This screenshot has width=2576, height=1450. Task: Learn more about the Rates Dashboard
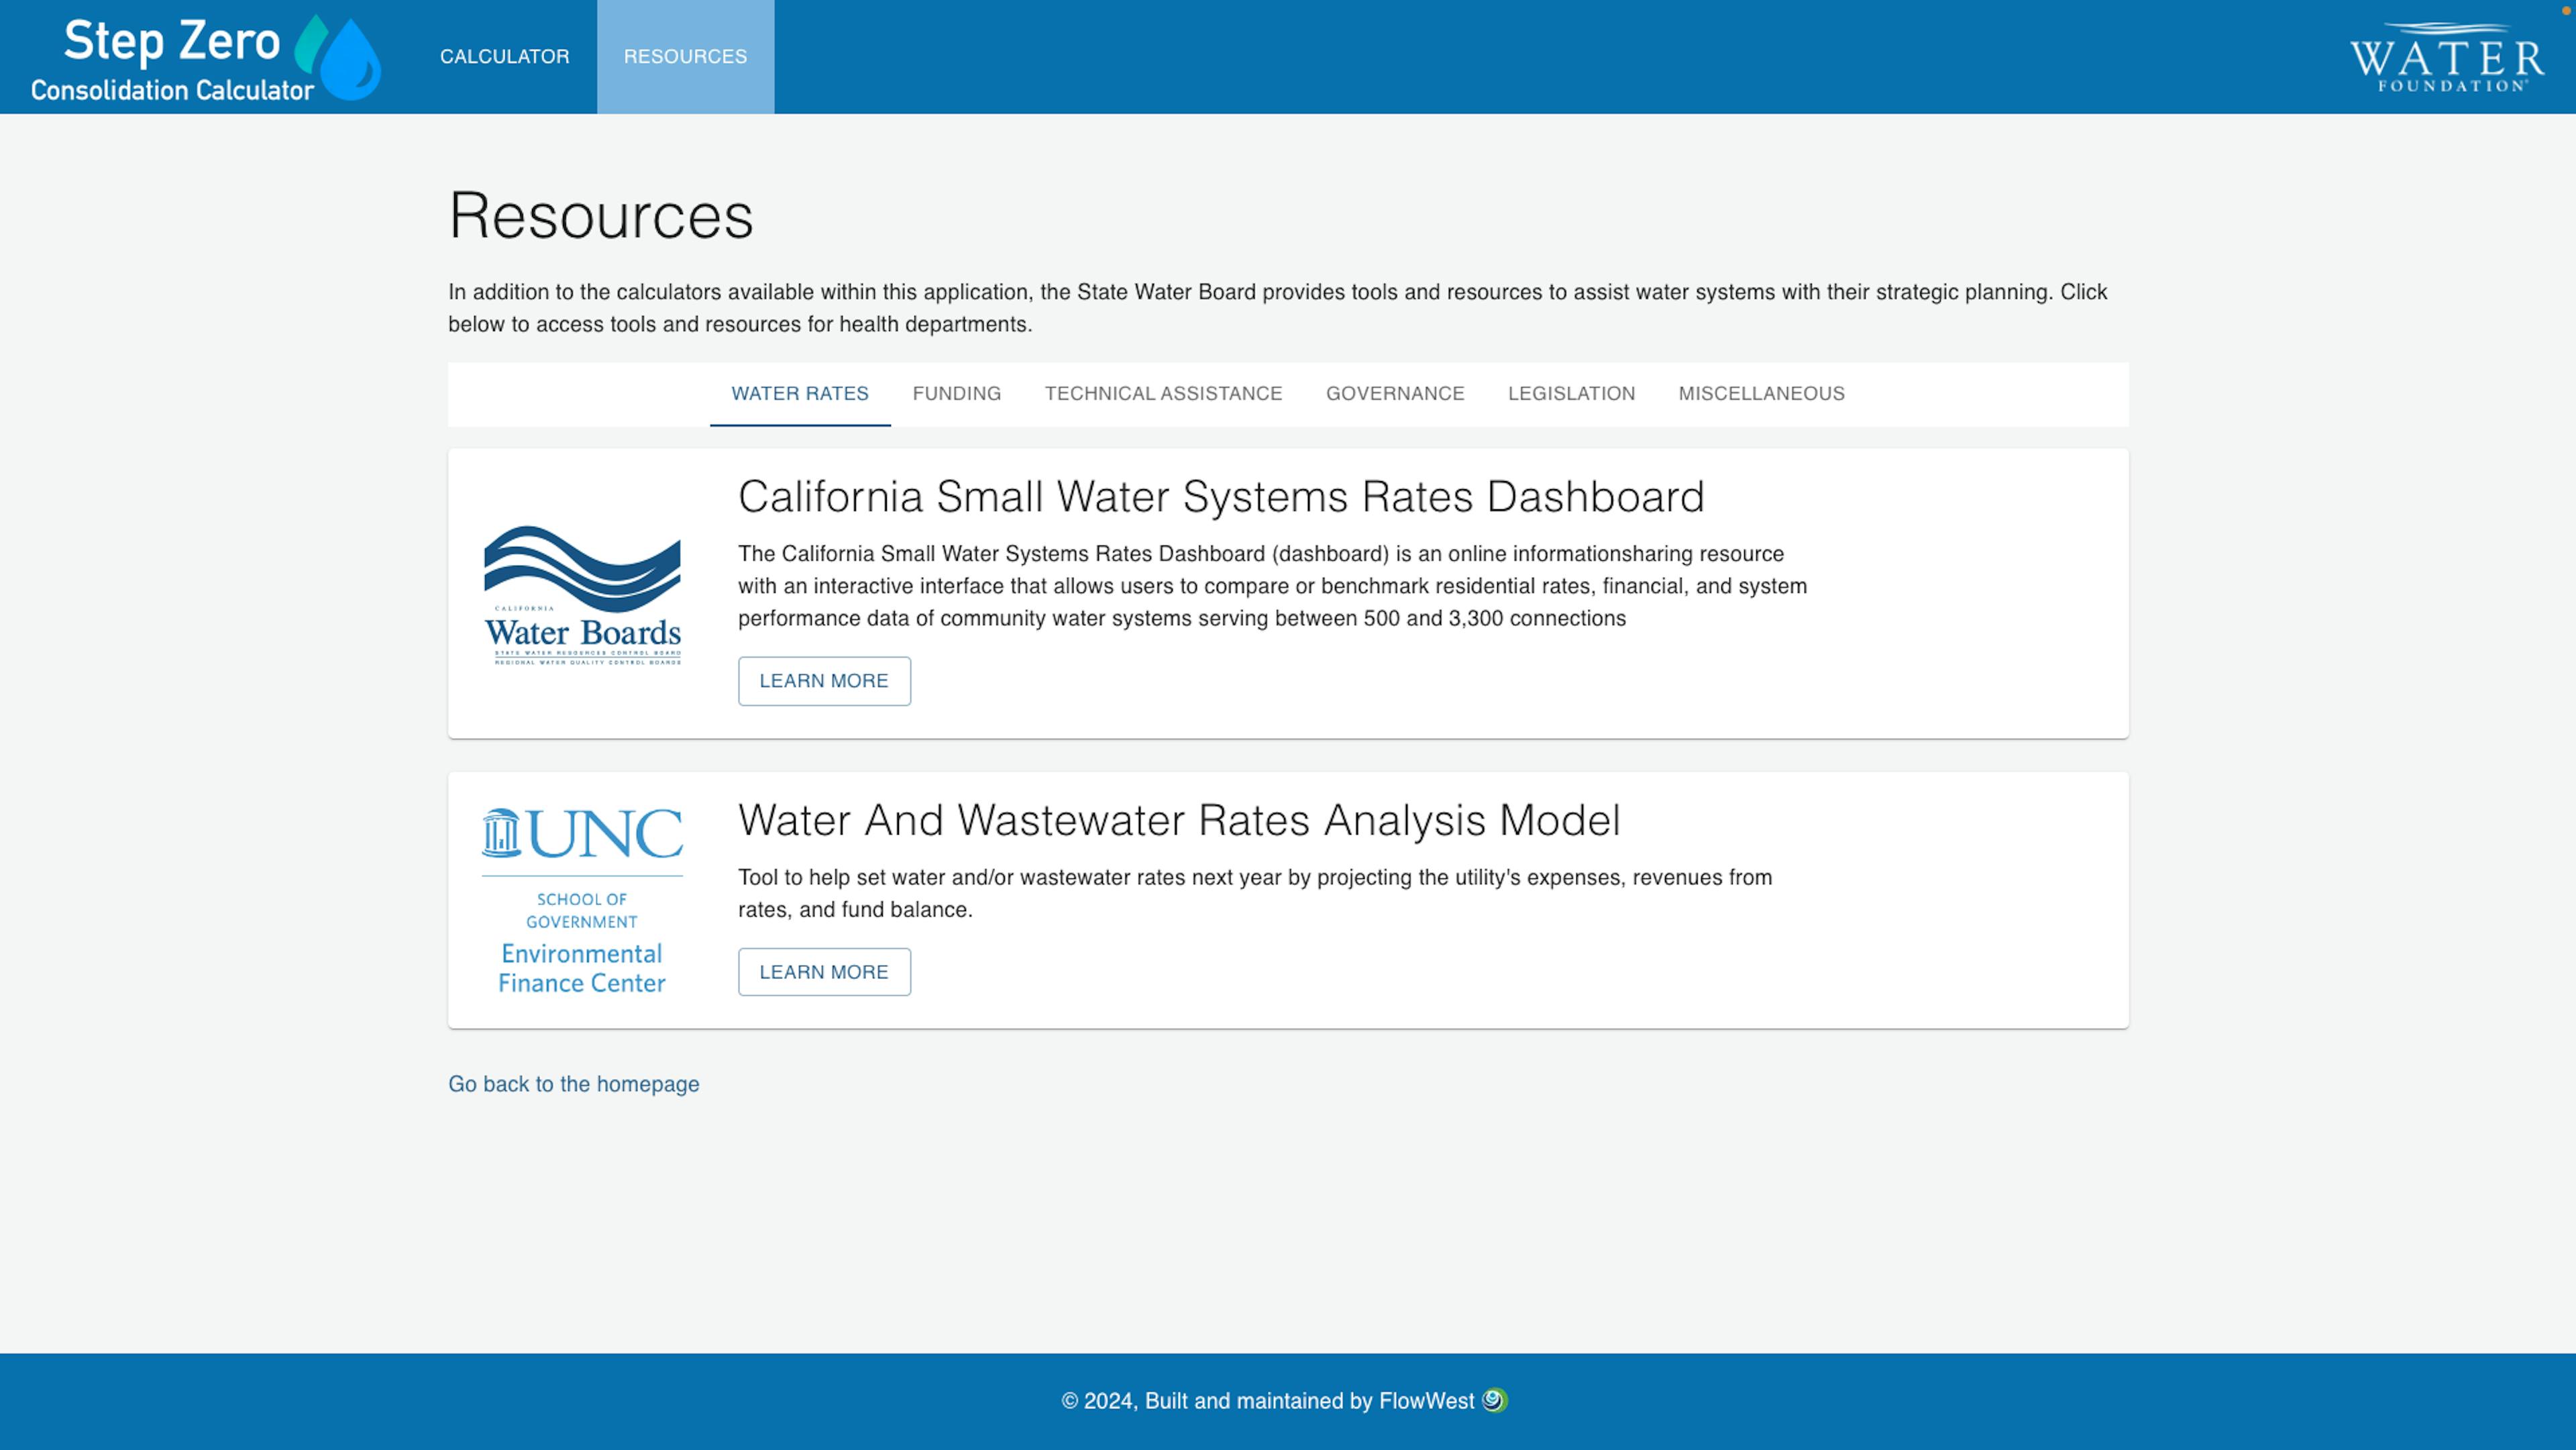823,681
